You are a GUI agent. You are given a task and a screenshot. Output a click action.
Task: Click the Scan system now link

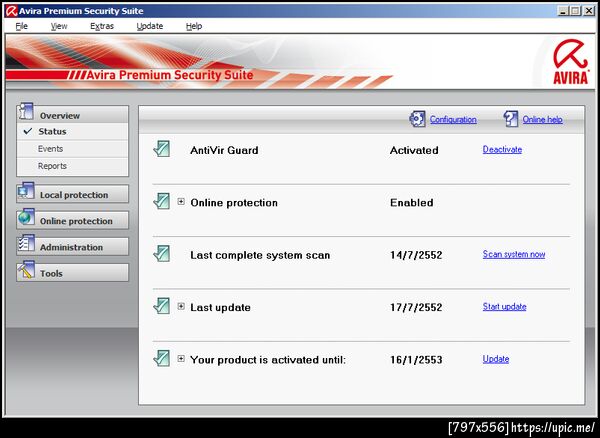click(x=514, y=254)
